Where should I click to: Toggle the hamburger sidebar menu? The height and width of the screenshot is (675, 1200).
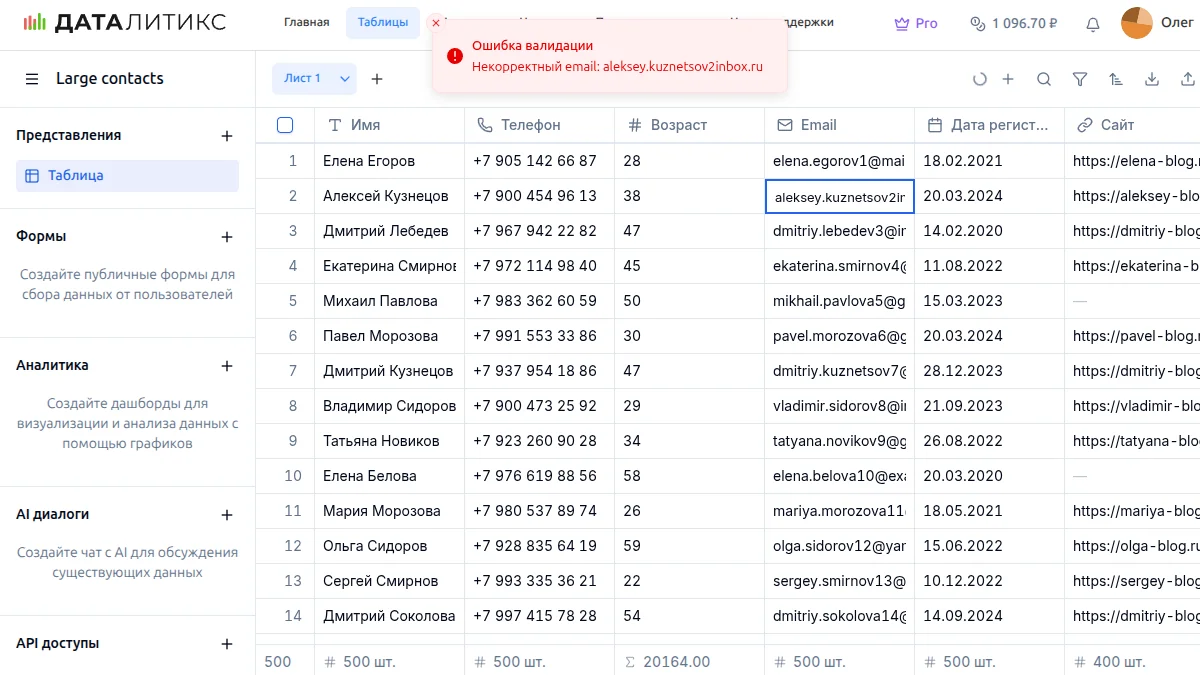pos(32,79)
